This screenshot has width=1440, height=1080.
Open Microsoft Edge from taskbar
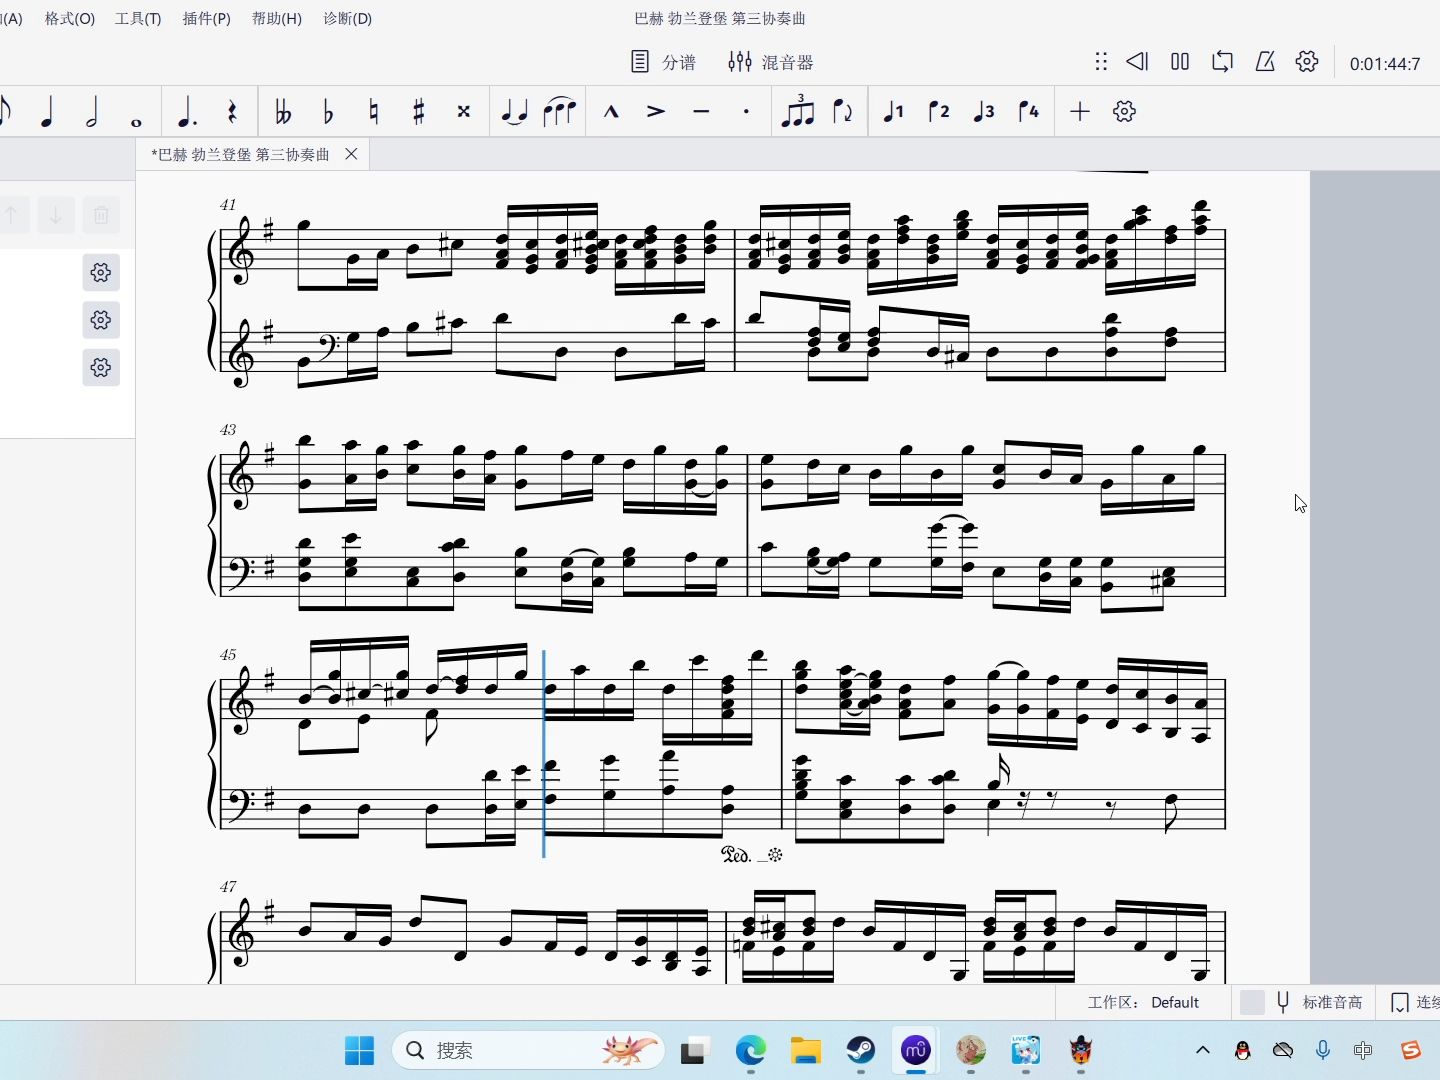(750, 1051)
